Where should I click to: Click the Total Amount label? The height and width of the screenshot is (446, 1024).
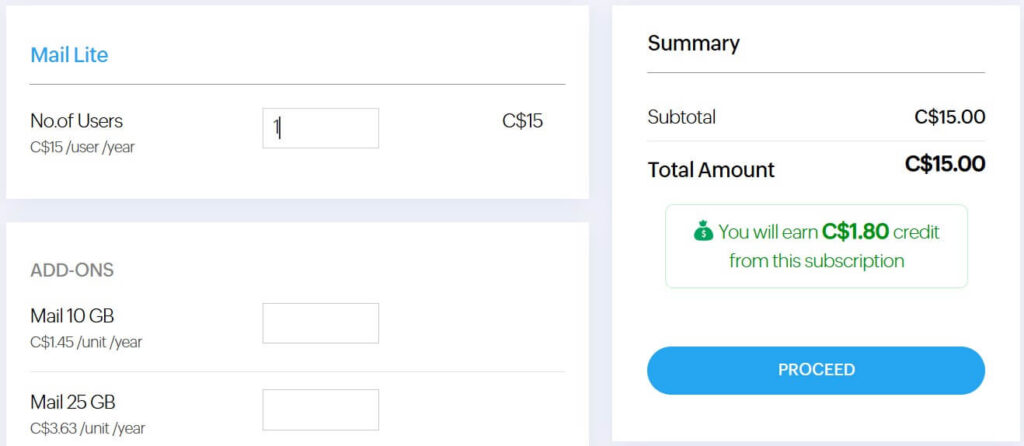click(x=711, y=170)
